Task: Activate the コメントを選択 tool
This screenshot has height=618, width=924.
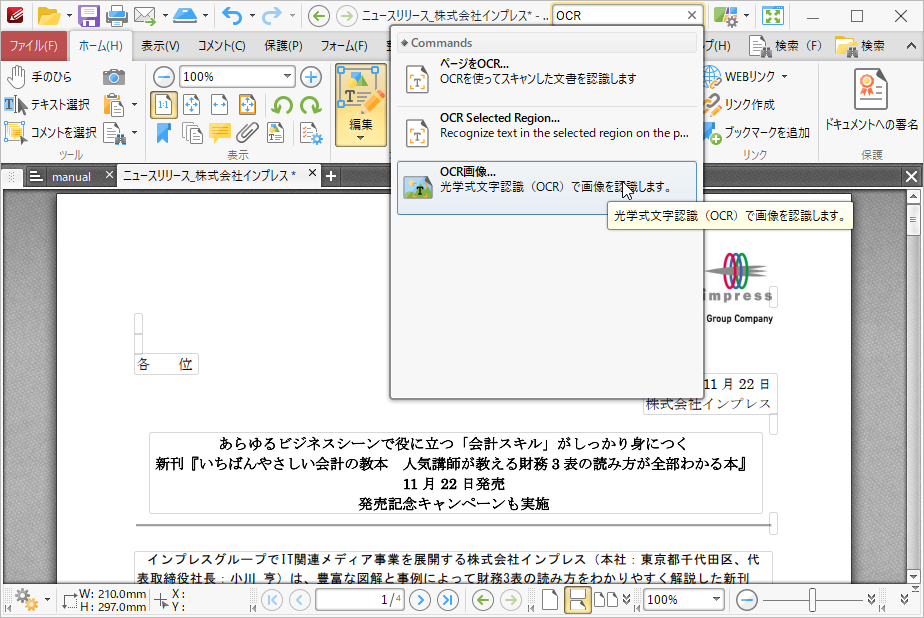Action: point(51,133)
